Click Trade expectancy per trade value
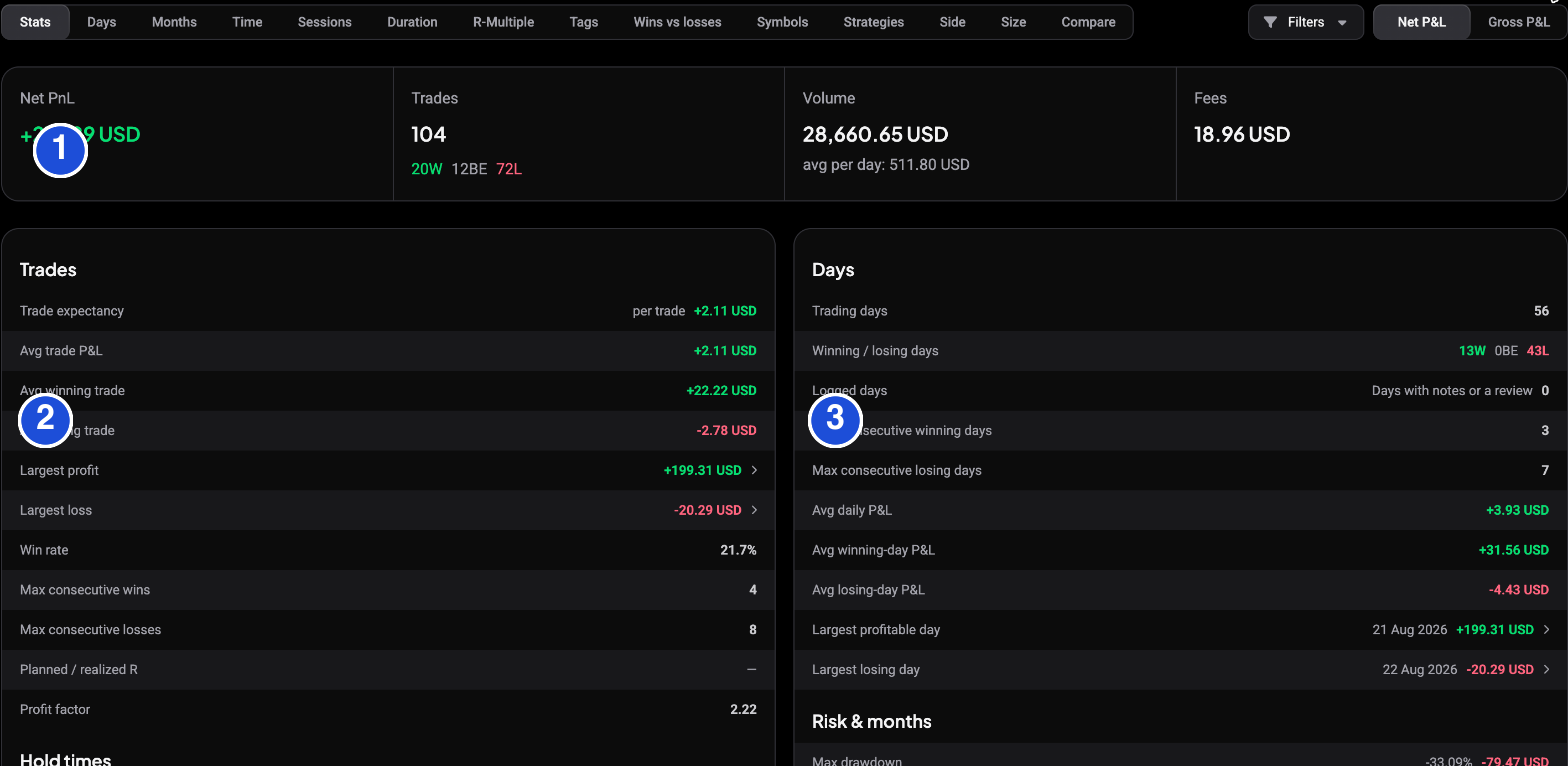This screenshot has height=766, width=1568. 725,311
